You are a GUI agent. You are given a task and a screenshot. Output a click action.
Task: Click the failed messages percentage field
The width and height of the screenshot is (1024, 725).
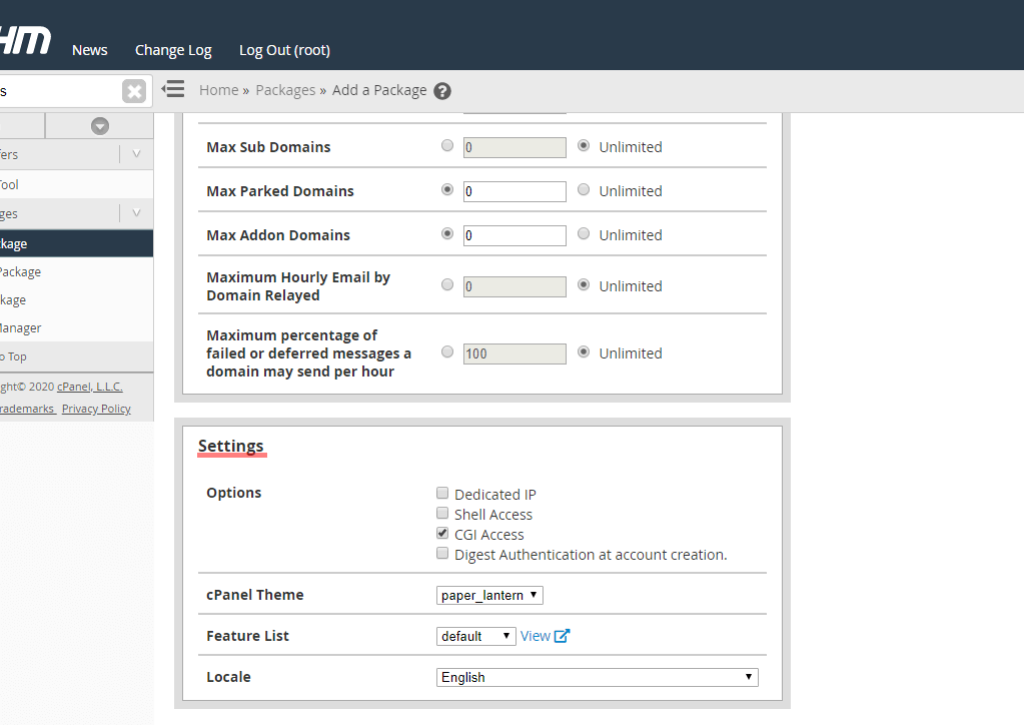[x=515, y=354]
